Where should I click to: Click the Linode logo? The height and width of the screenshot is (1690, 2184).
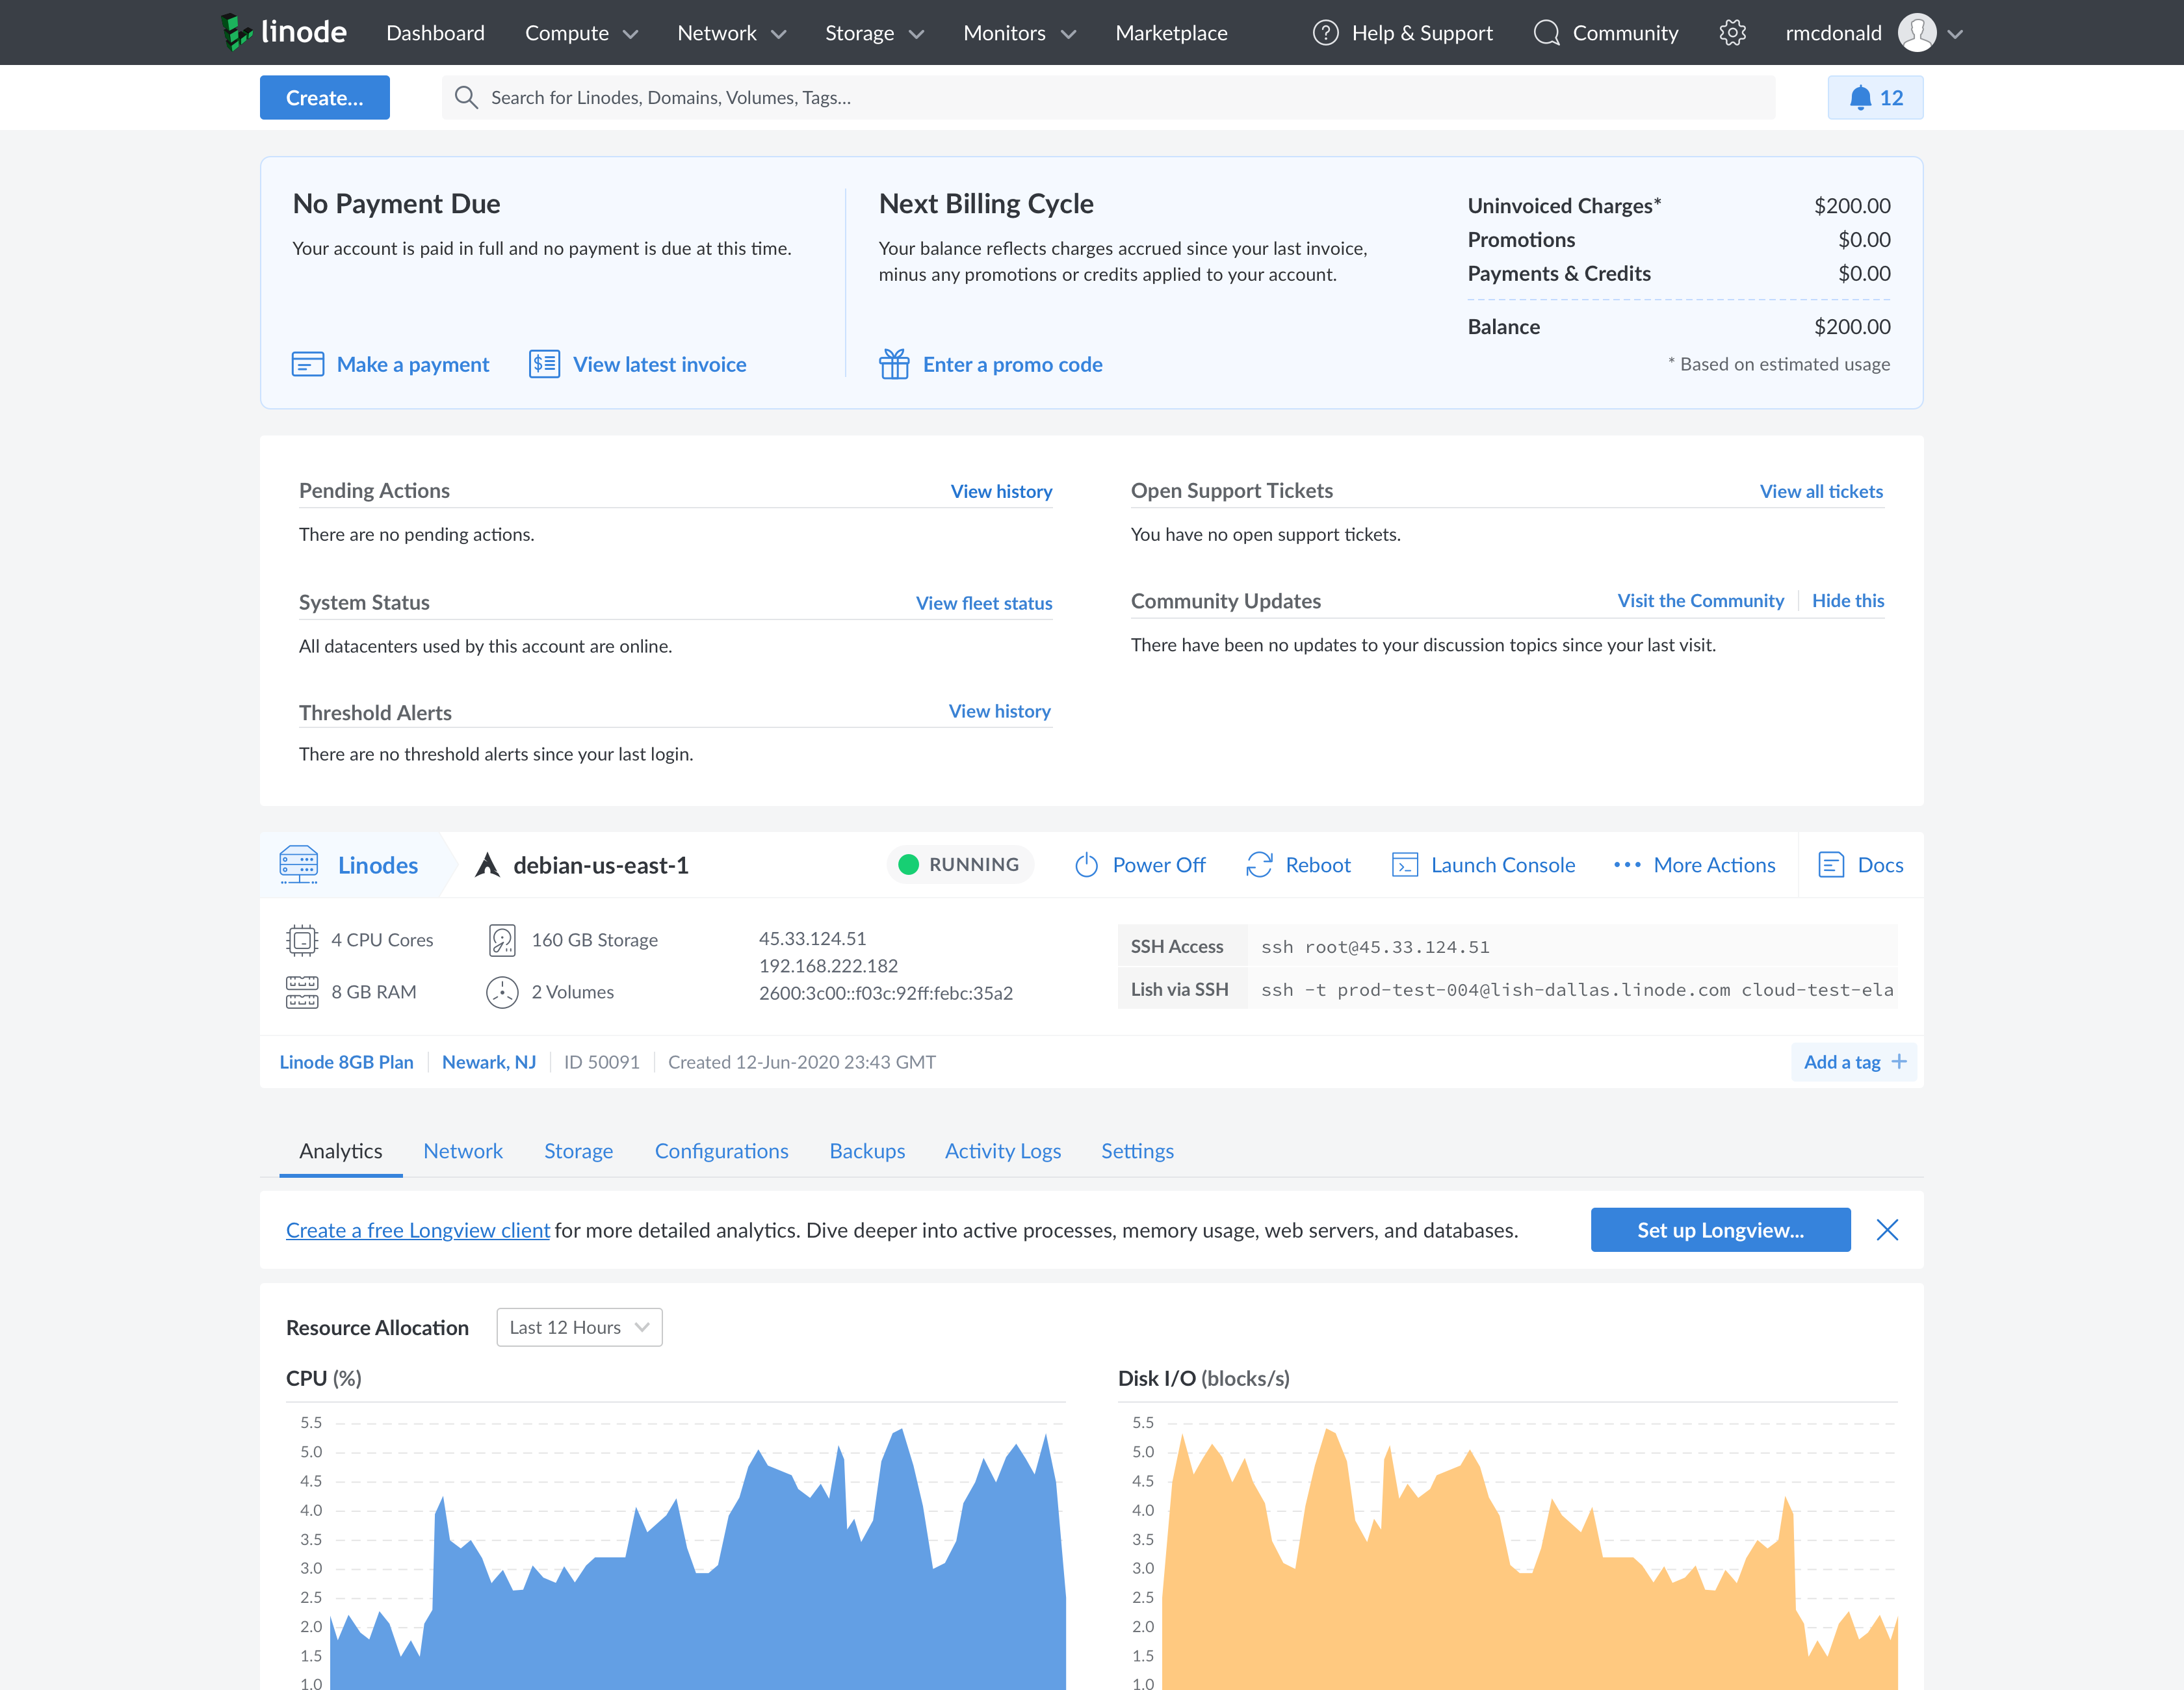pos(283,32)
